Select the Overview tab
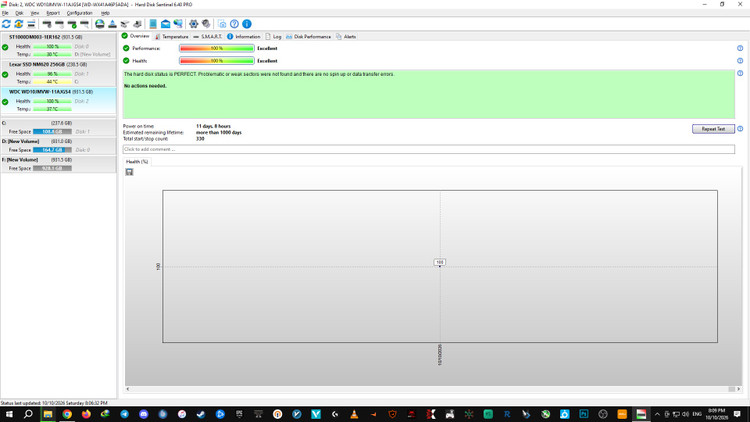This screenshot has height=422, width=750. 136,36
